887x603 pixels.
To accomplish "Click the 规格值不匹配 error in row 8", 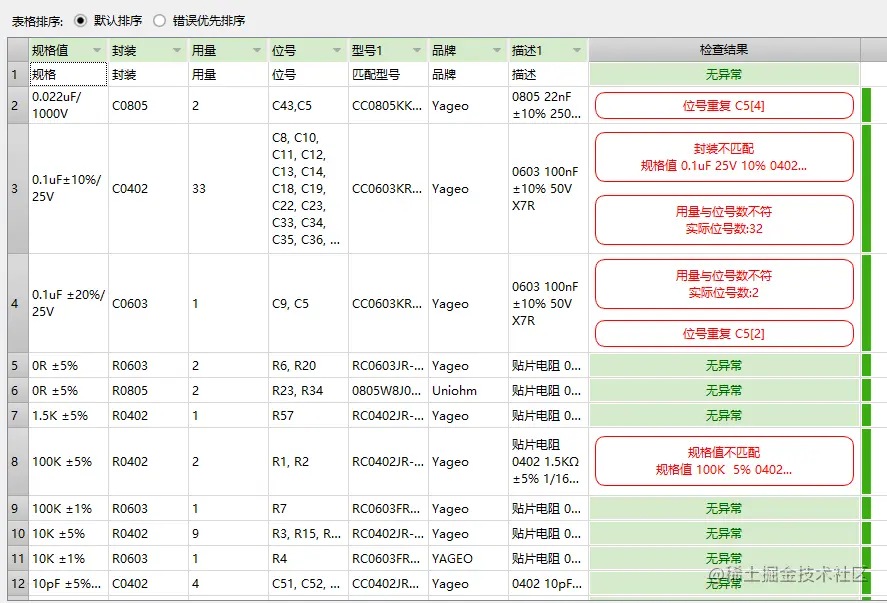I will (x=724, y=461).
